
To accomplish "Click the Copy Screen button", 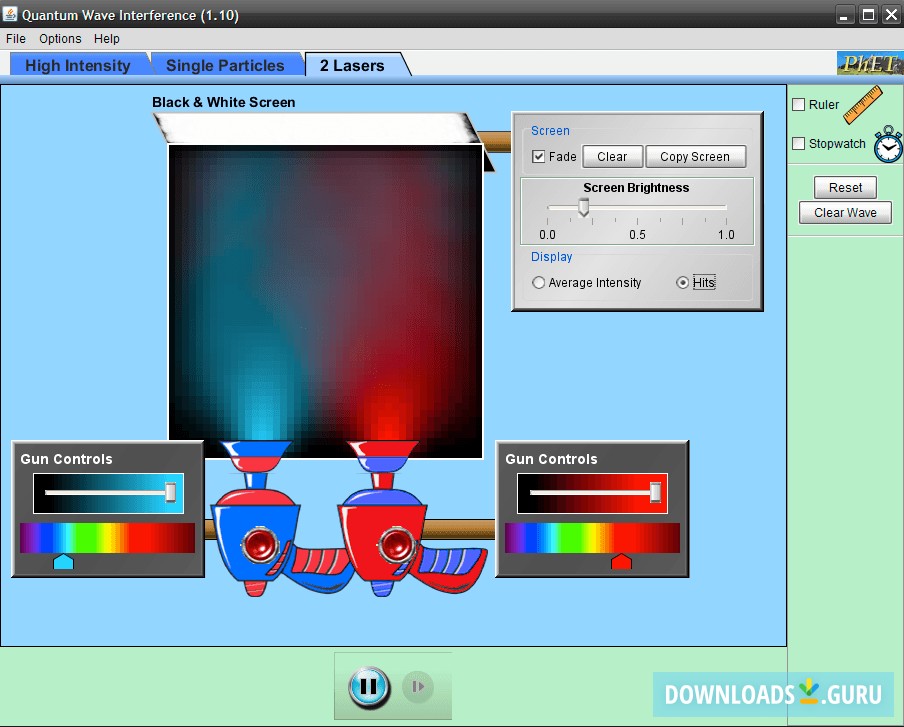I will tap(694, 157).
